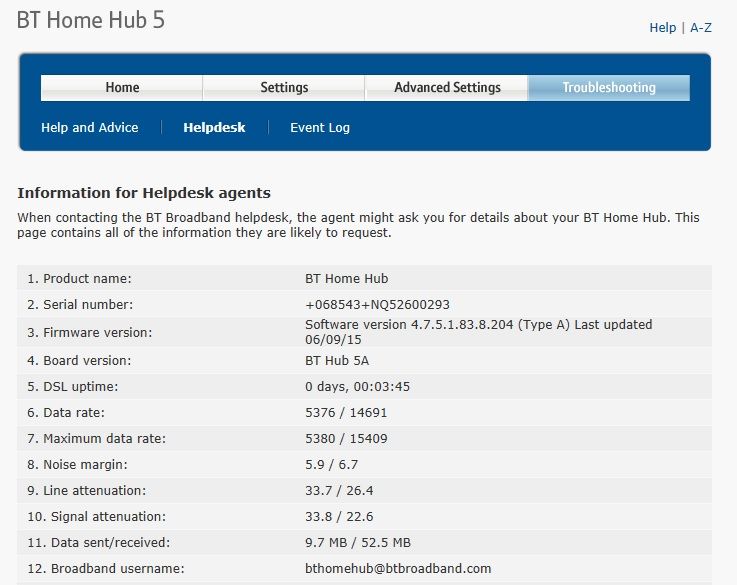Click the '8. Noise margin:' label
Viewport: 737px width, 585px height.
click(78, 465)
